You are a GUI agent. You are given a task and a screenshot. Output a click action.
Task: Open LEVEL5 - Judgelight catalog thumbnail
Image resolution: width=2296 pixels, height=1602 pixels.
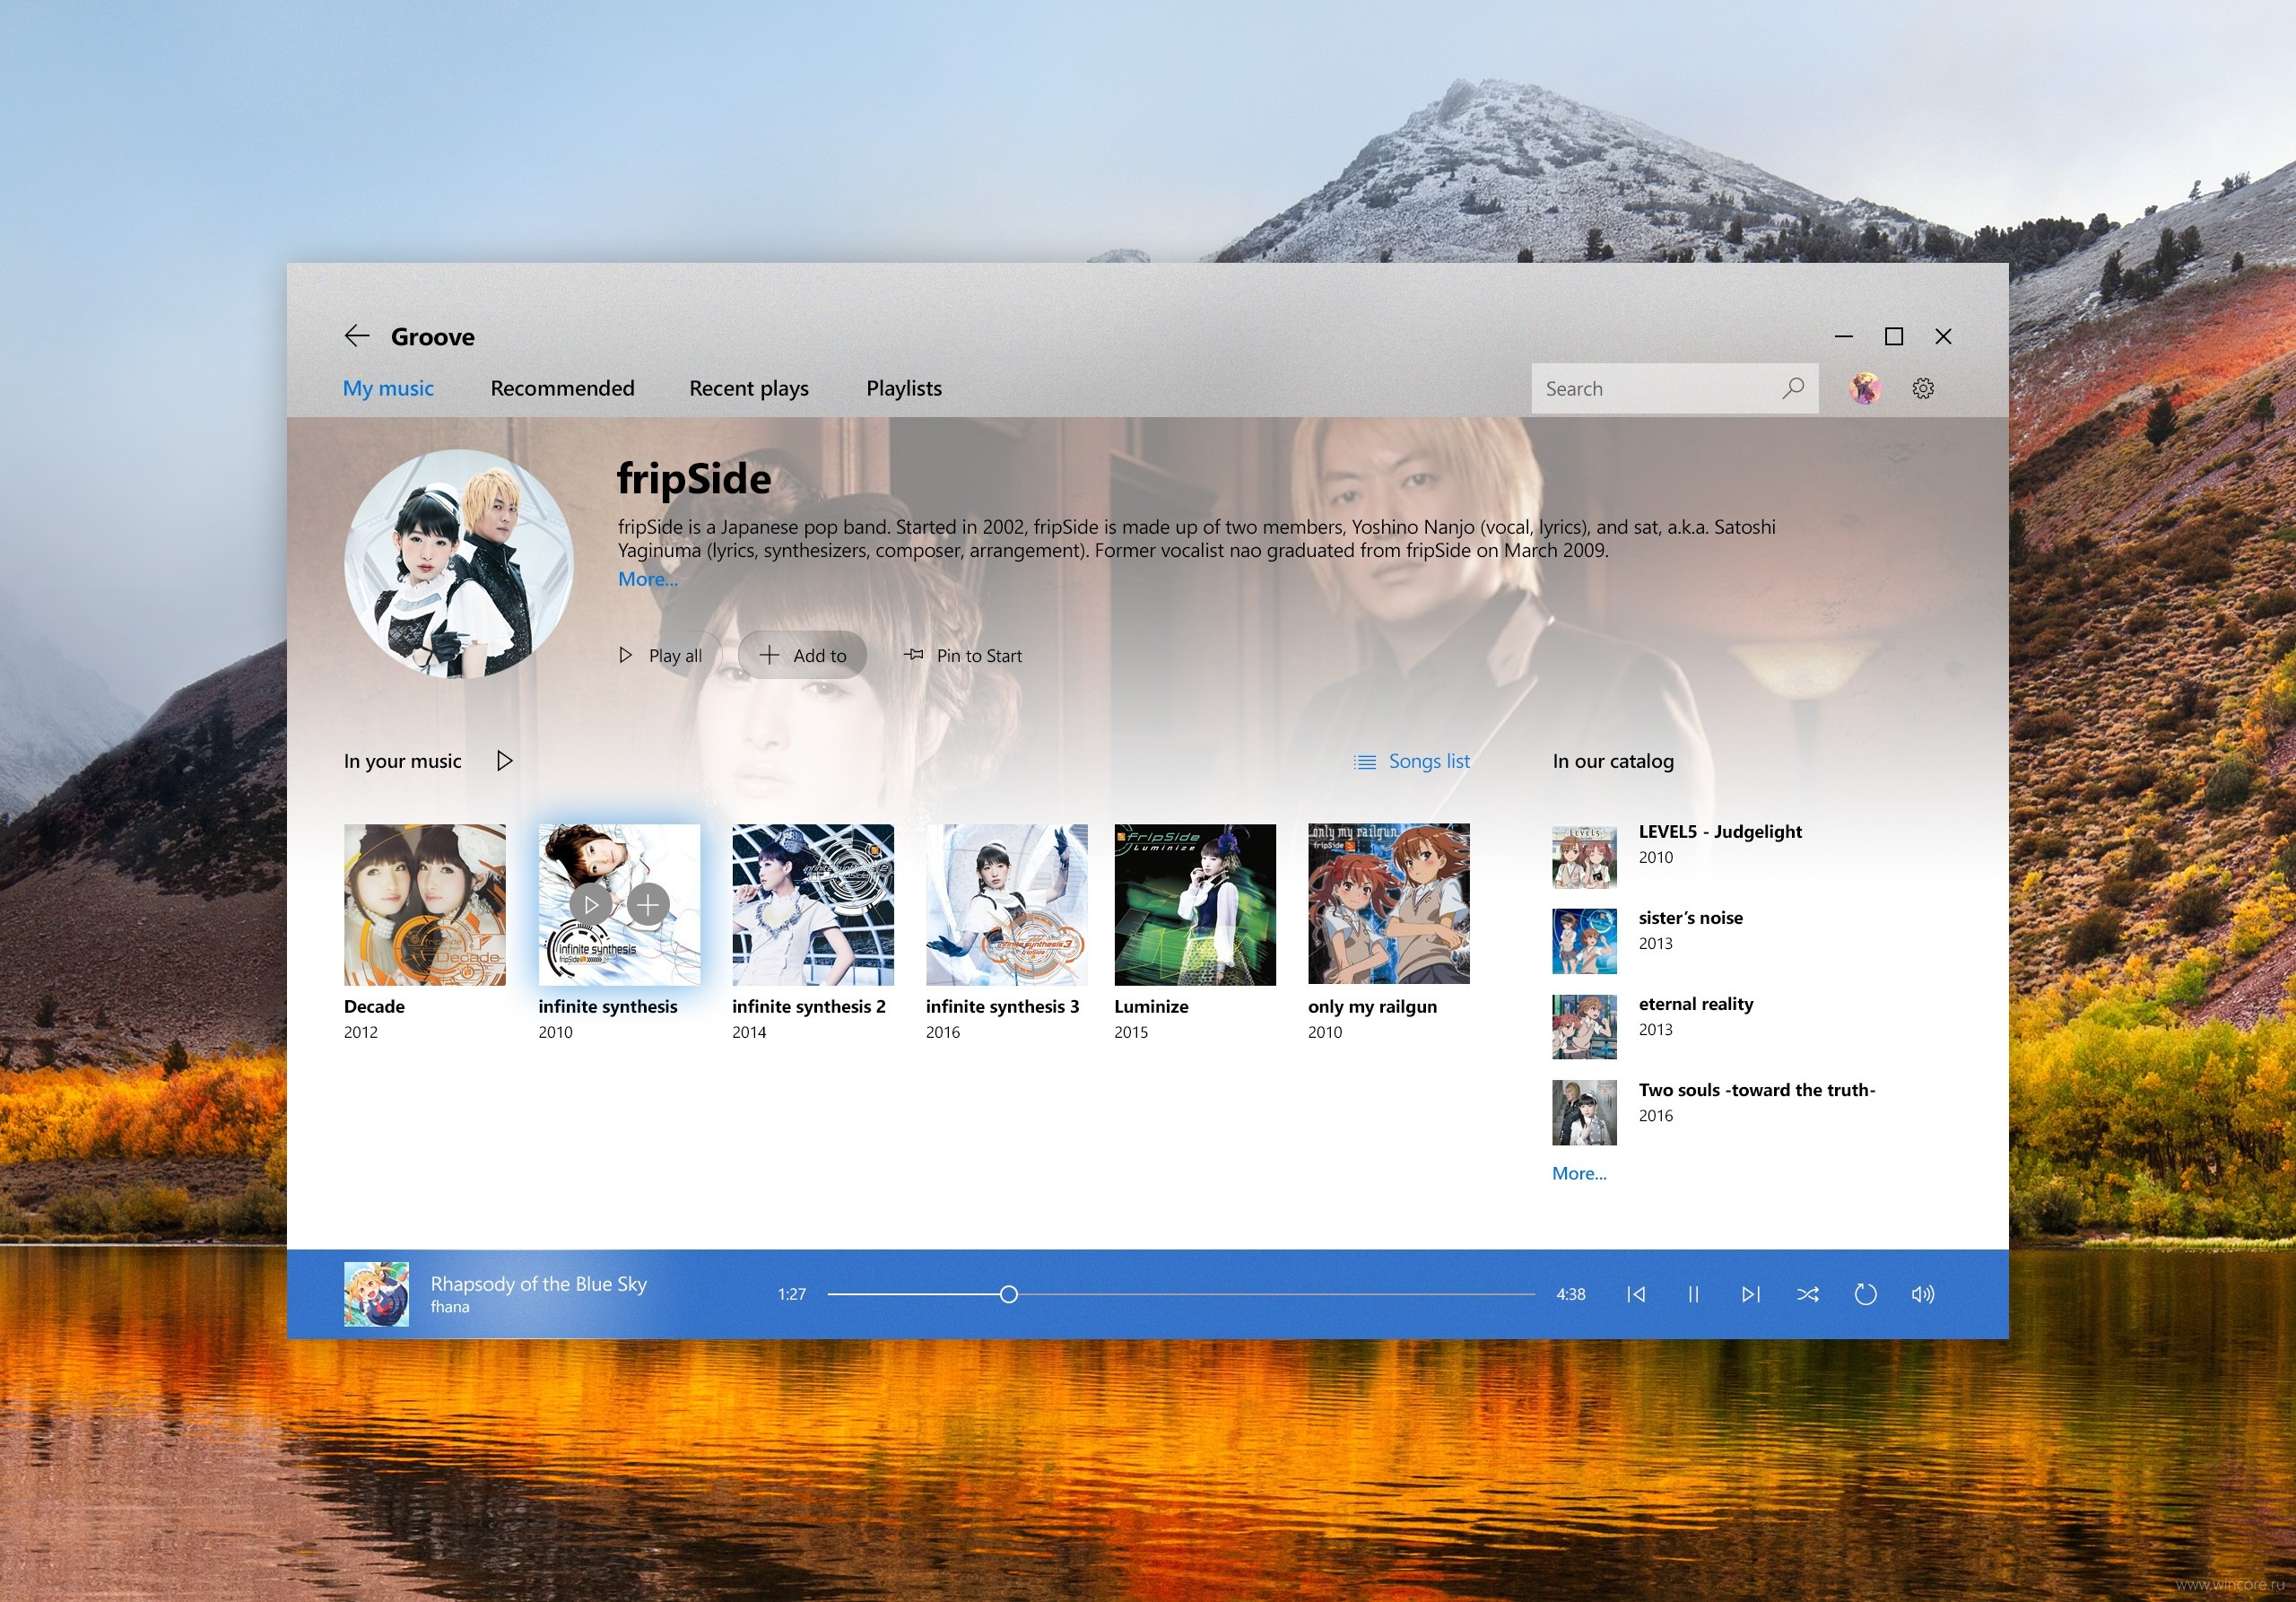coord(1584,857)
